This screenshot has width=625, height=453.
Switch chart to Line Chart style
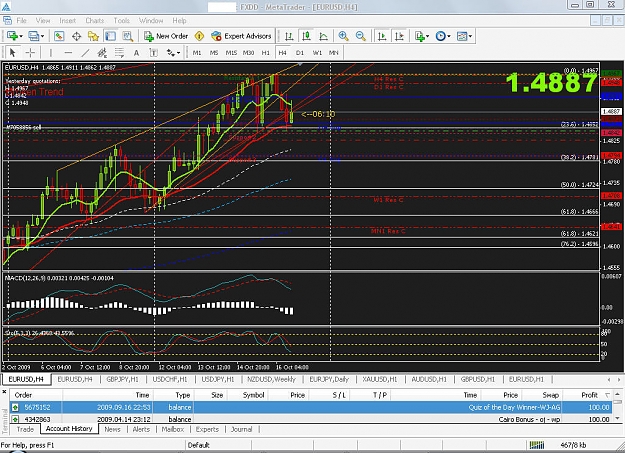click(323, 36)
